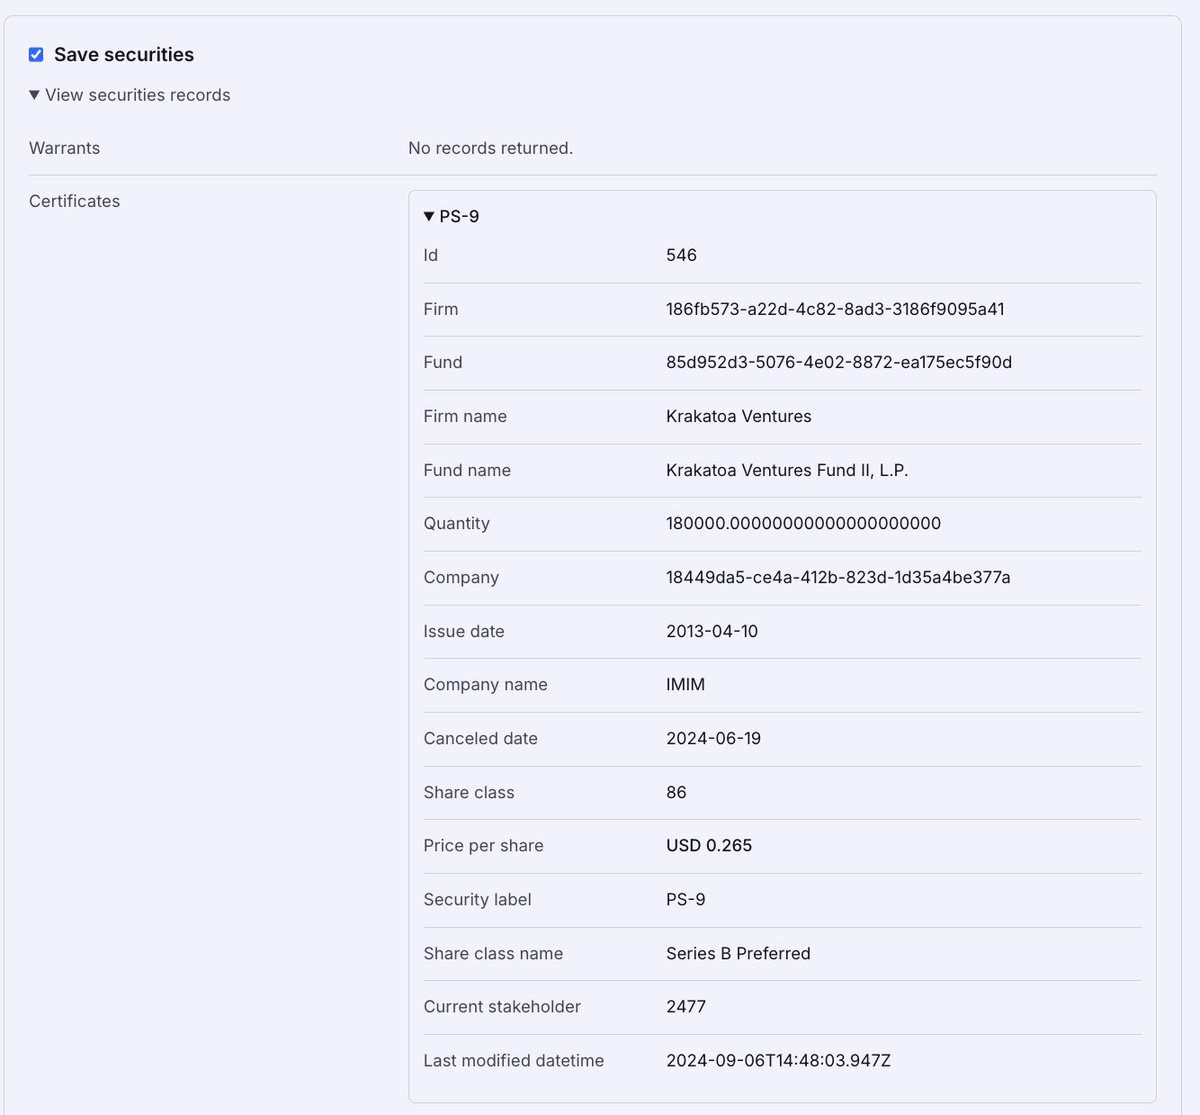Select the Current stakeholder field label
The height and width of the screenshot is (1115, 1200).
click(502, 1006)
